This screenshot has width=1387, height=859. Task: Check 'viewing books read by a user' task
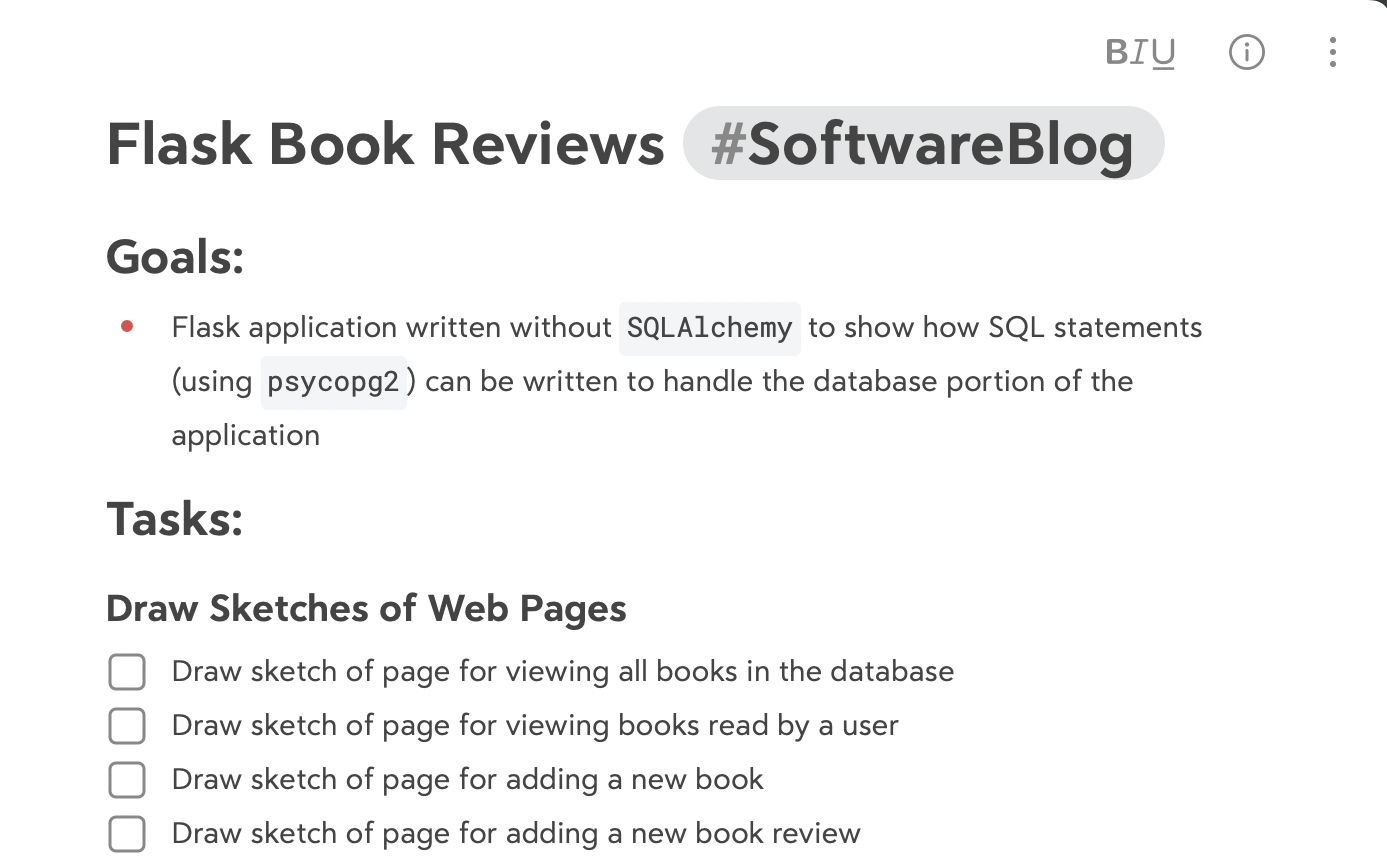pos(127,726)
